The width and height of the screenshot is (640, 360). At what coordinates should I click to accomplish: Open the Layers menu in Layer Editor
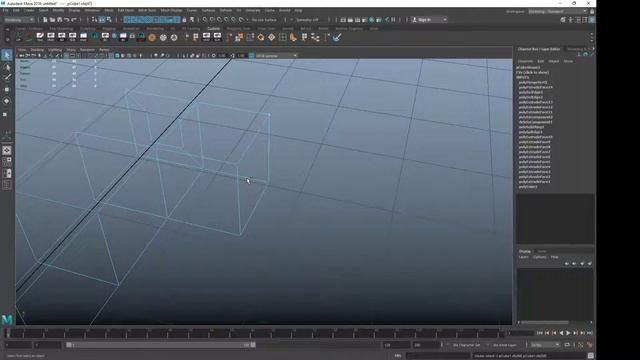tap(523, 257)
